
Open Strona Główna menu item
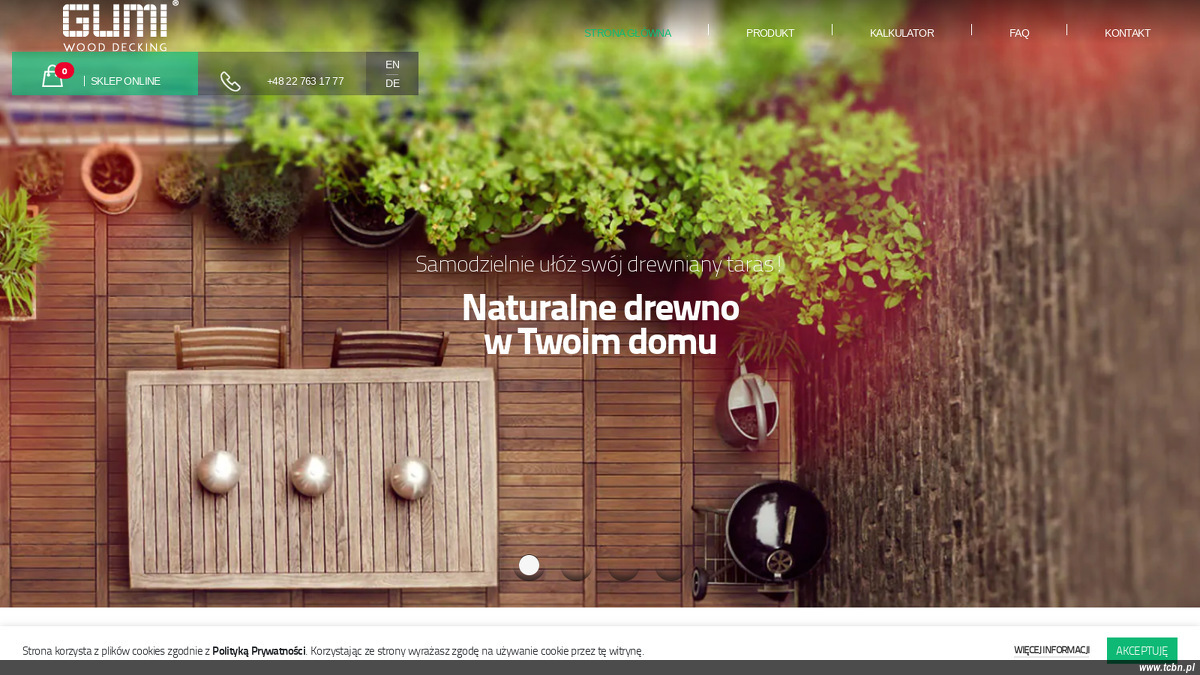coord(628,33)
